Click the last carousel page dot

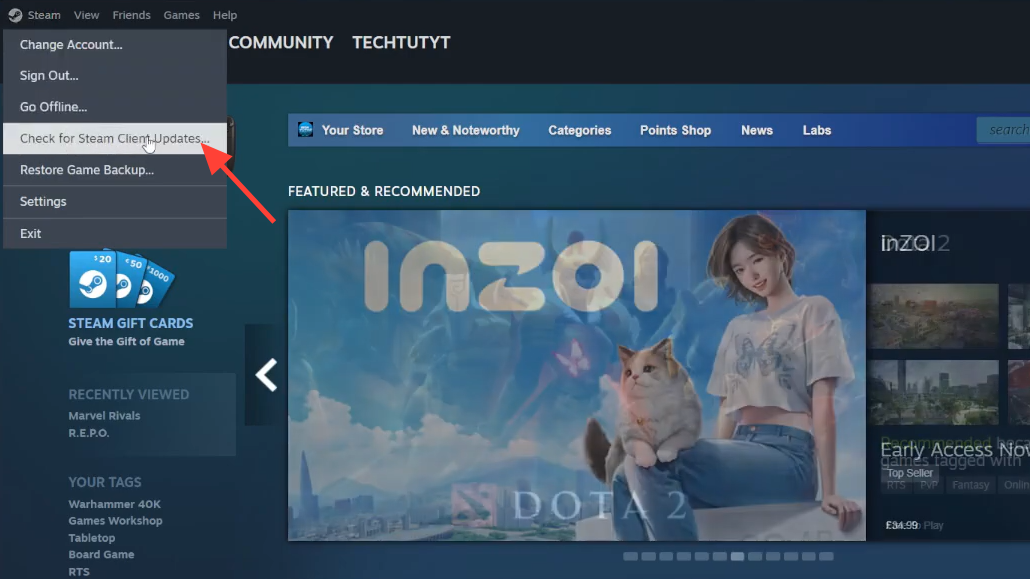point(826,557)
